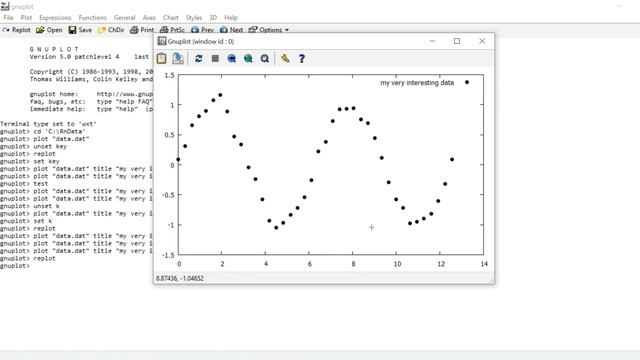Viewport: 640px width, 360px height.
Task: Click the 'cd C:\RnData' command line
Action: click(43, 131)
